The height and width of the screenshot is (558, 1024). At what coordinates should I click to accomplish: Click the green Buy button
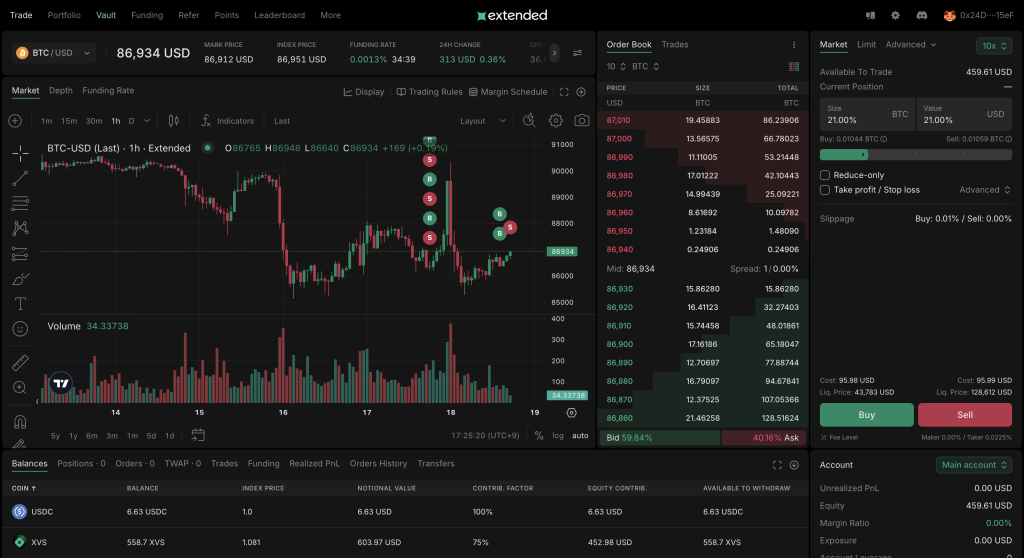[x=866, y=415]
